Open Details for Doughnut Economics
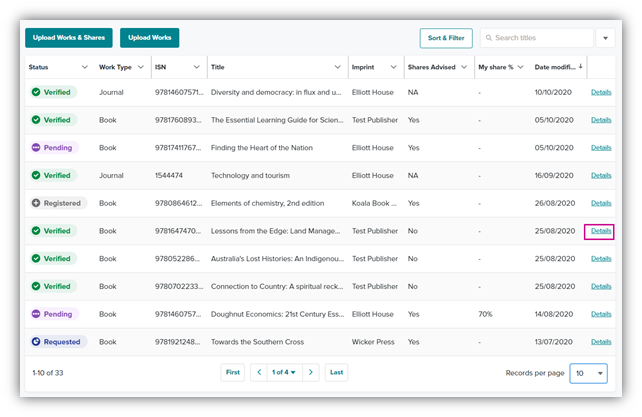 click(601, 314)
